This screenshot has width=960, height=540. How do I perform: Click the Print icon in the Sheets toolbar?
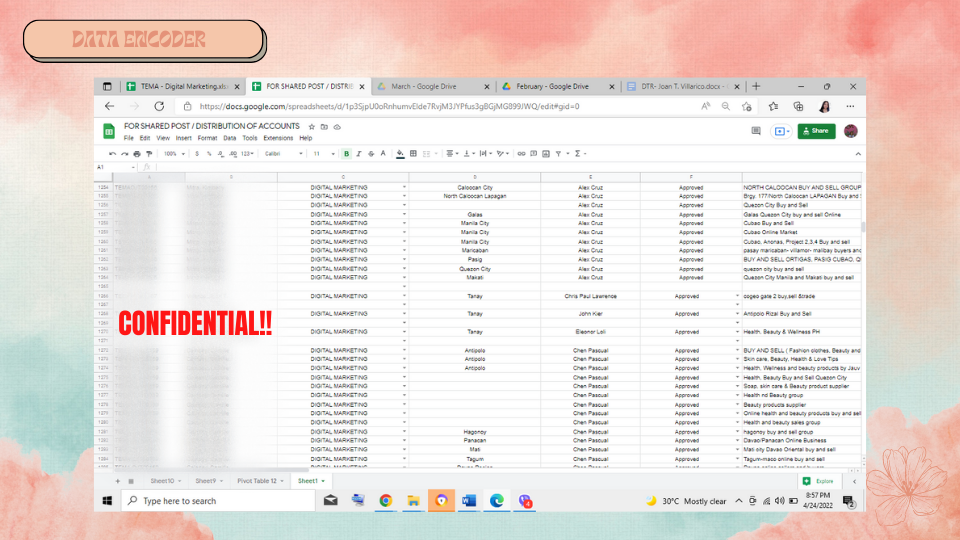point(137,154)
